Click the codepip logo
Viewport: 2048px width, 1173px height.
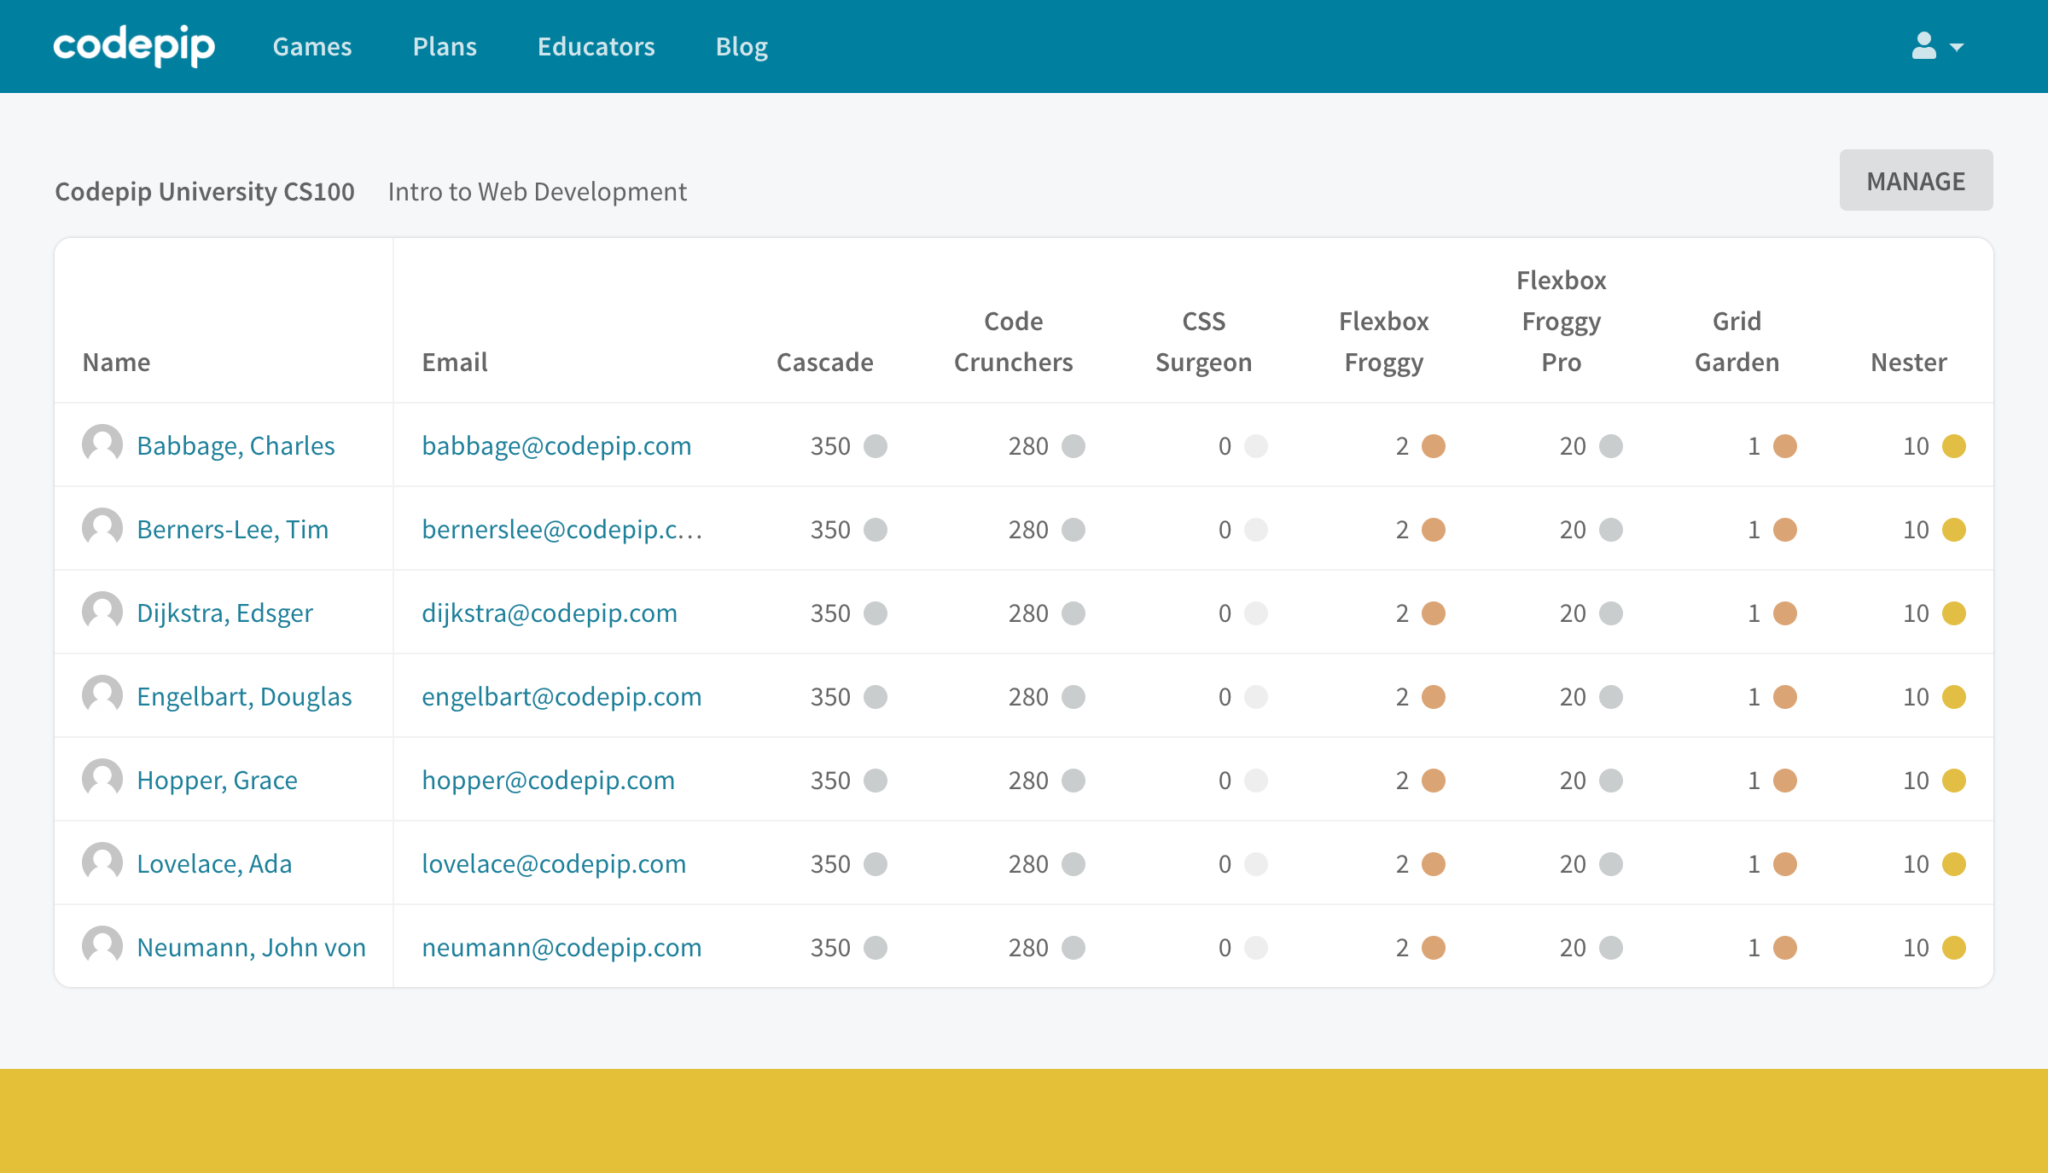pos(134,45)
